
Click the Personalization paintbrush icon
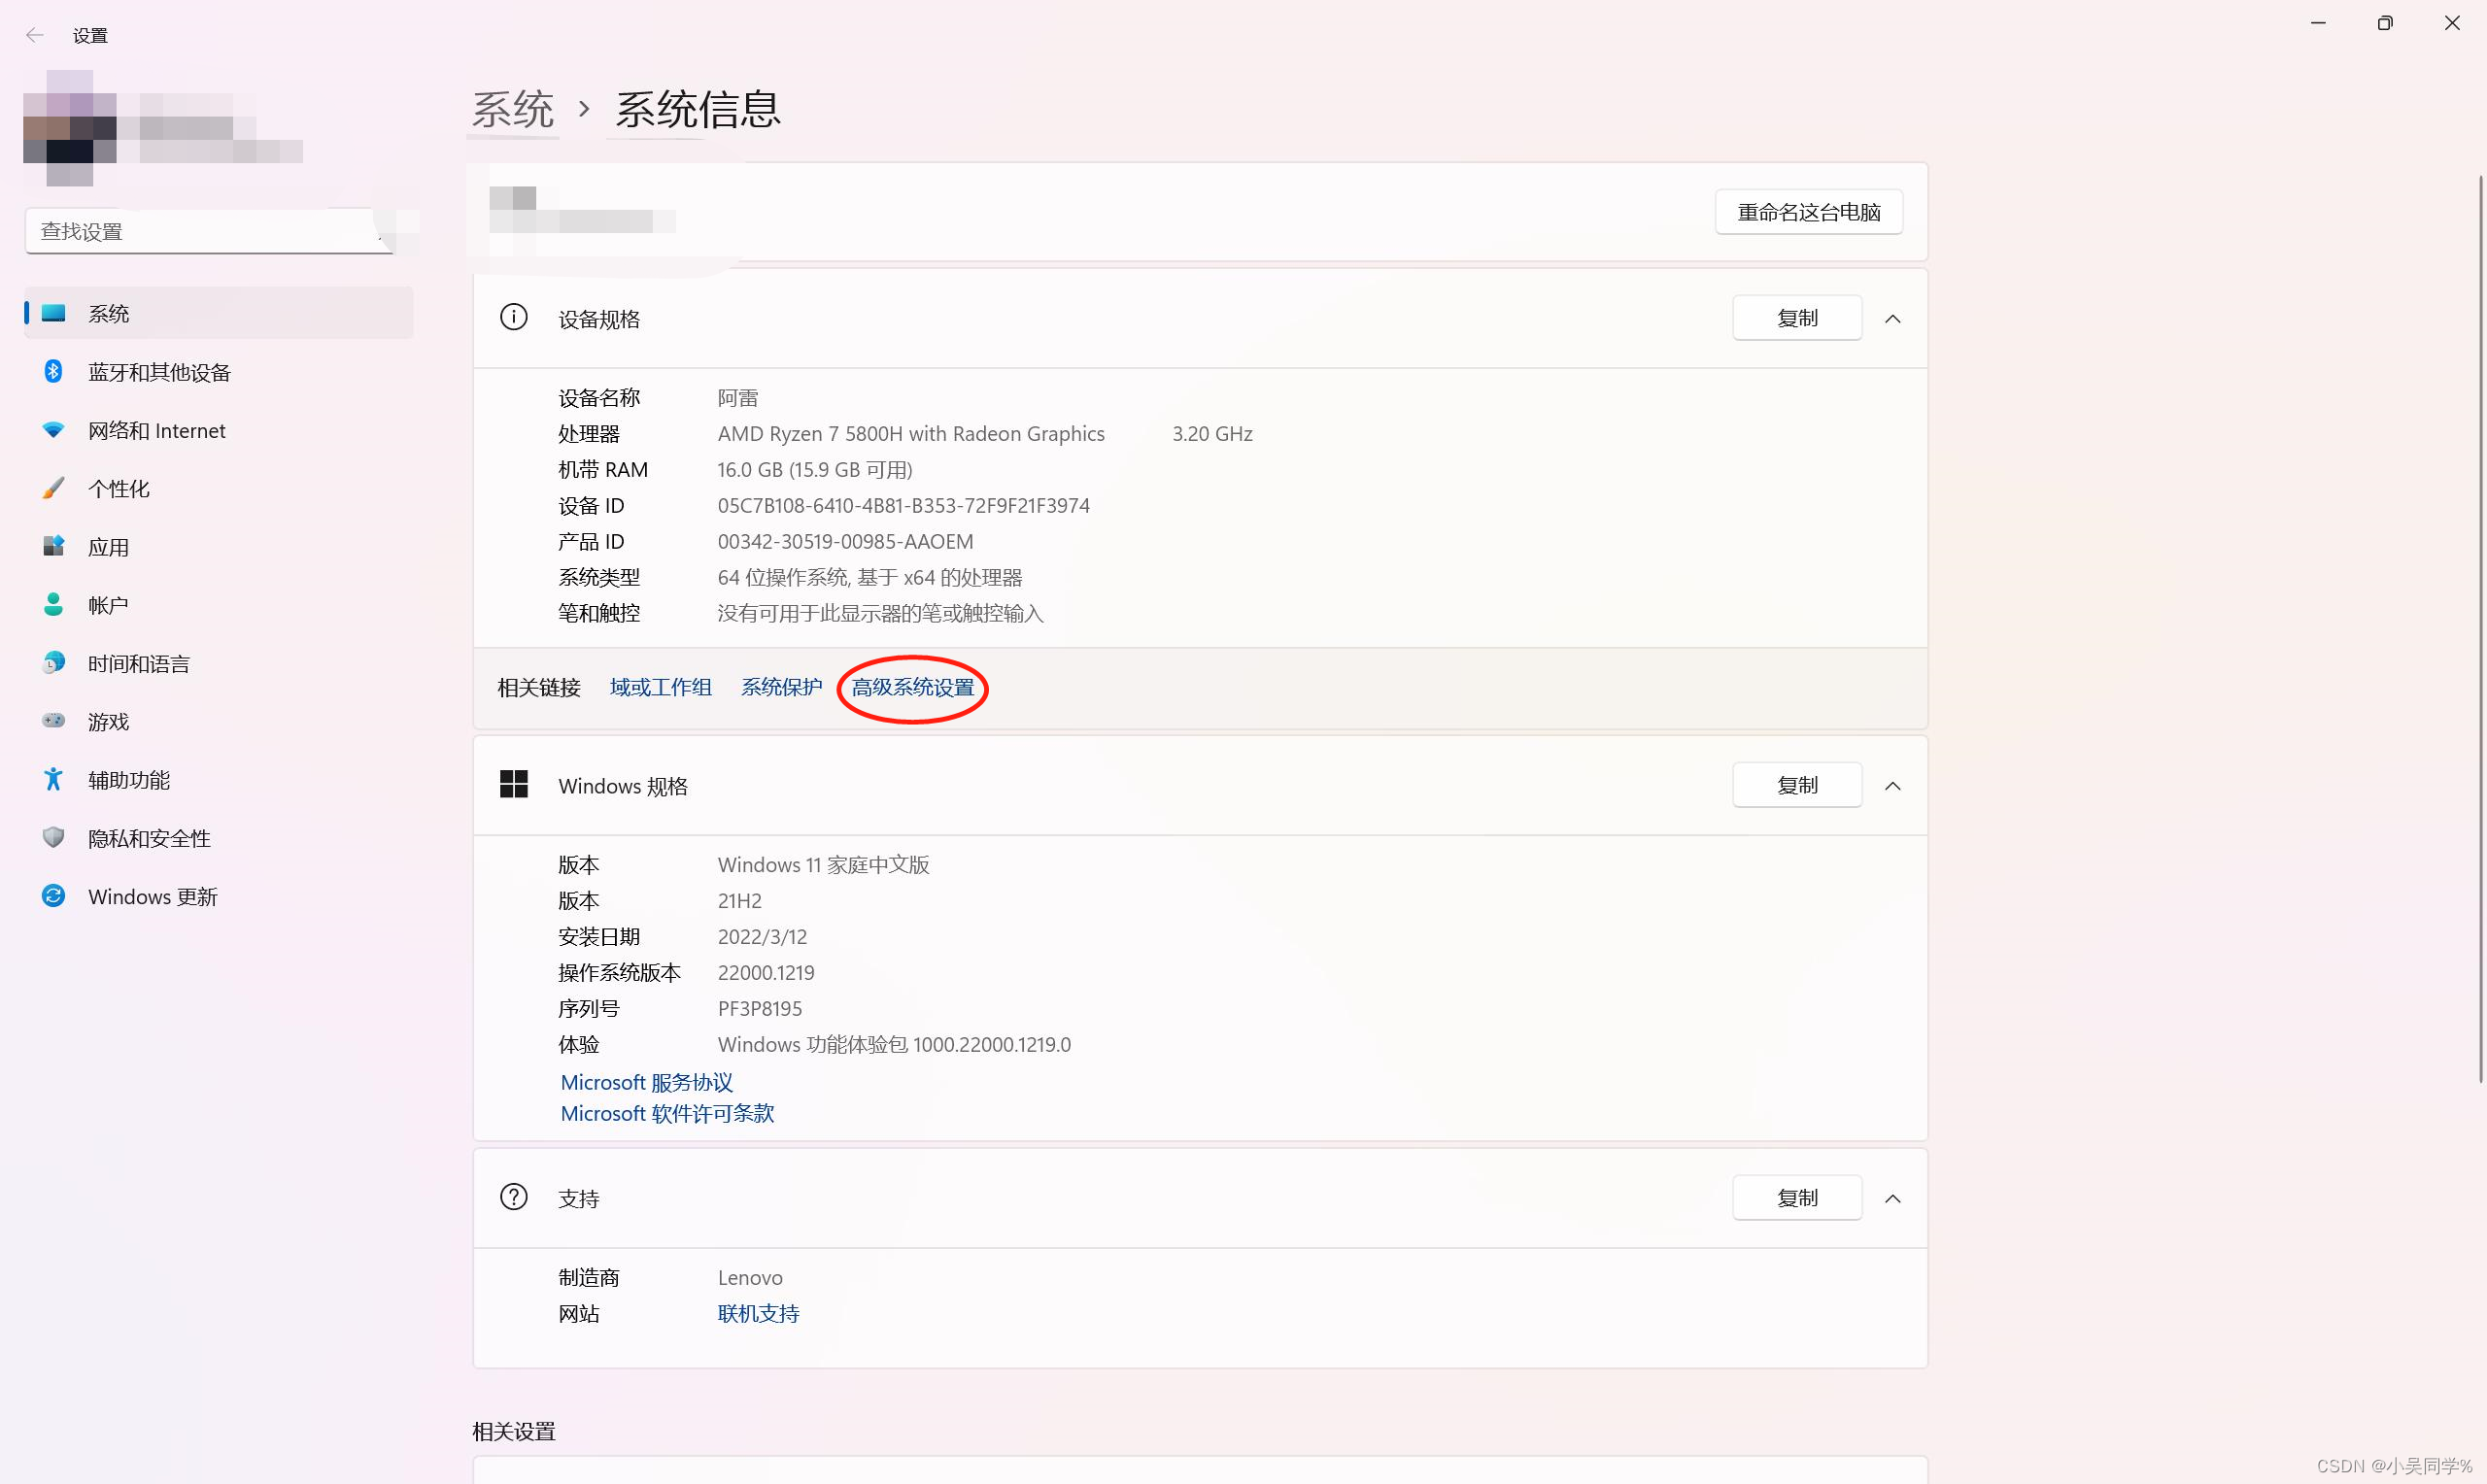pos(54,488)
